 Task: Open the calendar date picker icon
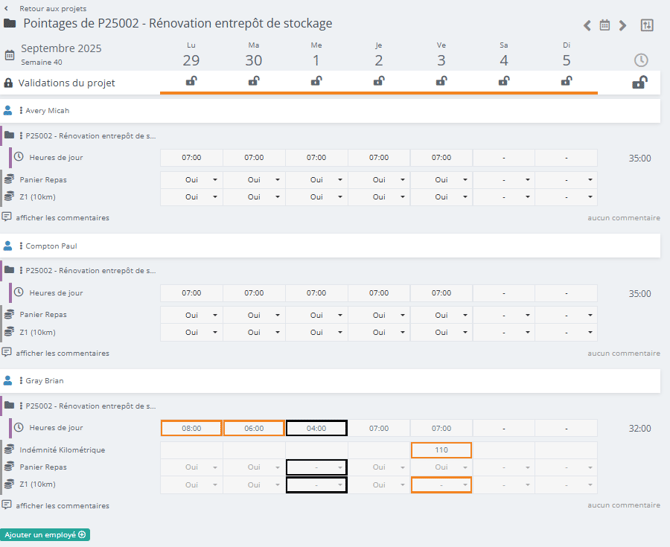(x=605, y=25)
